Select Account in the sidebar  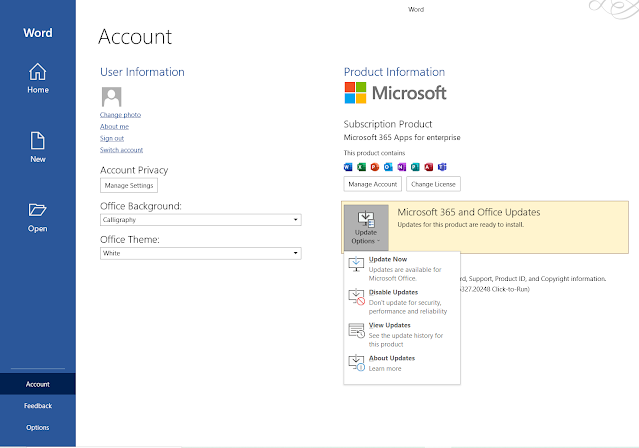tap(37, 384)
